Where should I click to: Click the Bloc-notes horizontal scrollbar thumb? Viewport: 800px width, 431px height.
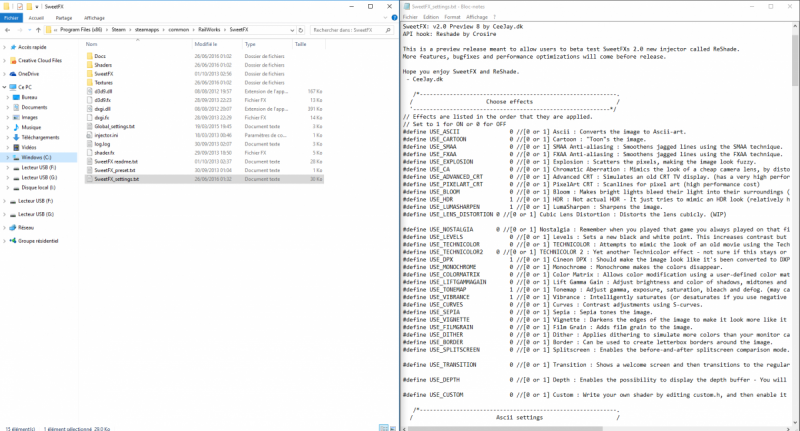(507, 428)
